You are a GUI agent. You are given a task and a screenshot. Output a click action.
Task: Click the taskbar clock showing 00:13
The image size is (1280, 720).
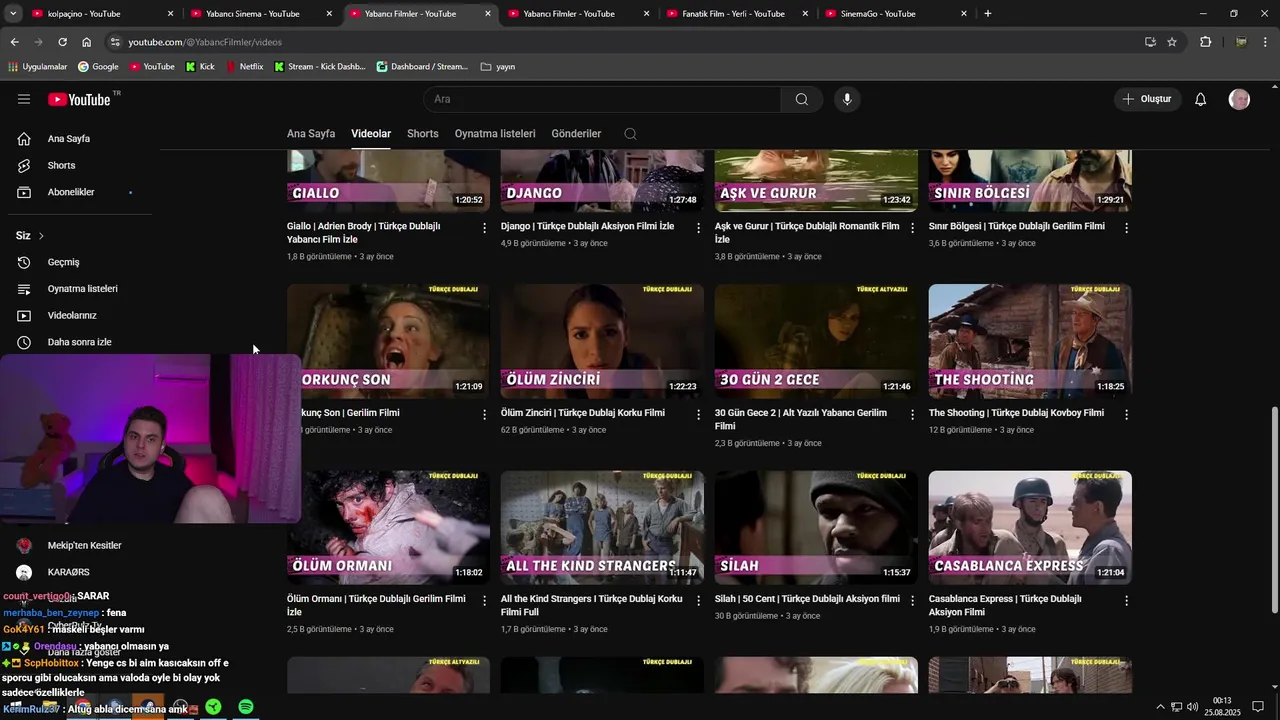tap(1222, 707)
